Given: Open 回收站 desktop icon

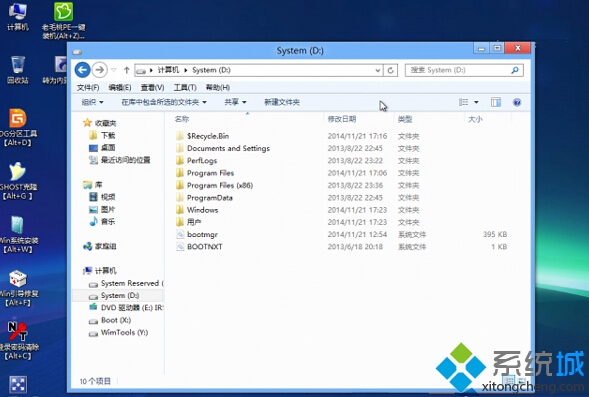Looking at the screenshot, I should point(17,70).
